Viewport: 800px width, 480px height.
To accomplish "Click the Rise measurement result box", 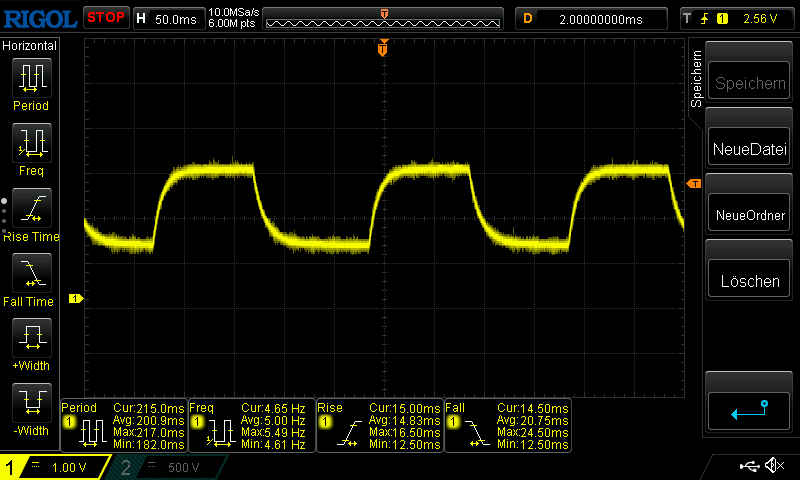I will click(380, 425).
